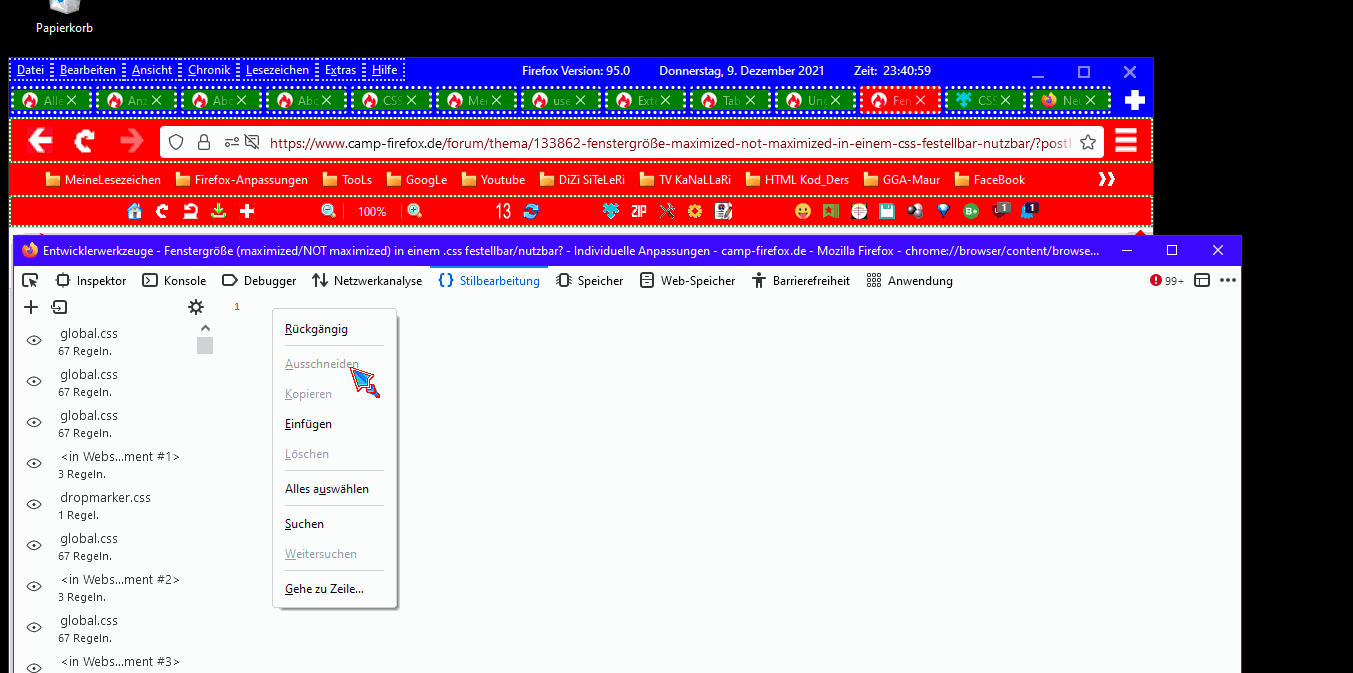Open style editor options gear
Image resolution: width=1353 pixels, height=673 pixels.
(x=196, y=307)
